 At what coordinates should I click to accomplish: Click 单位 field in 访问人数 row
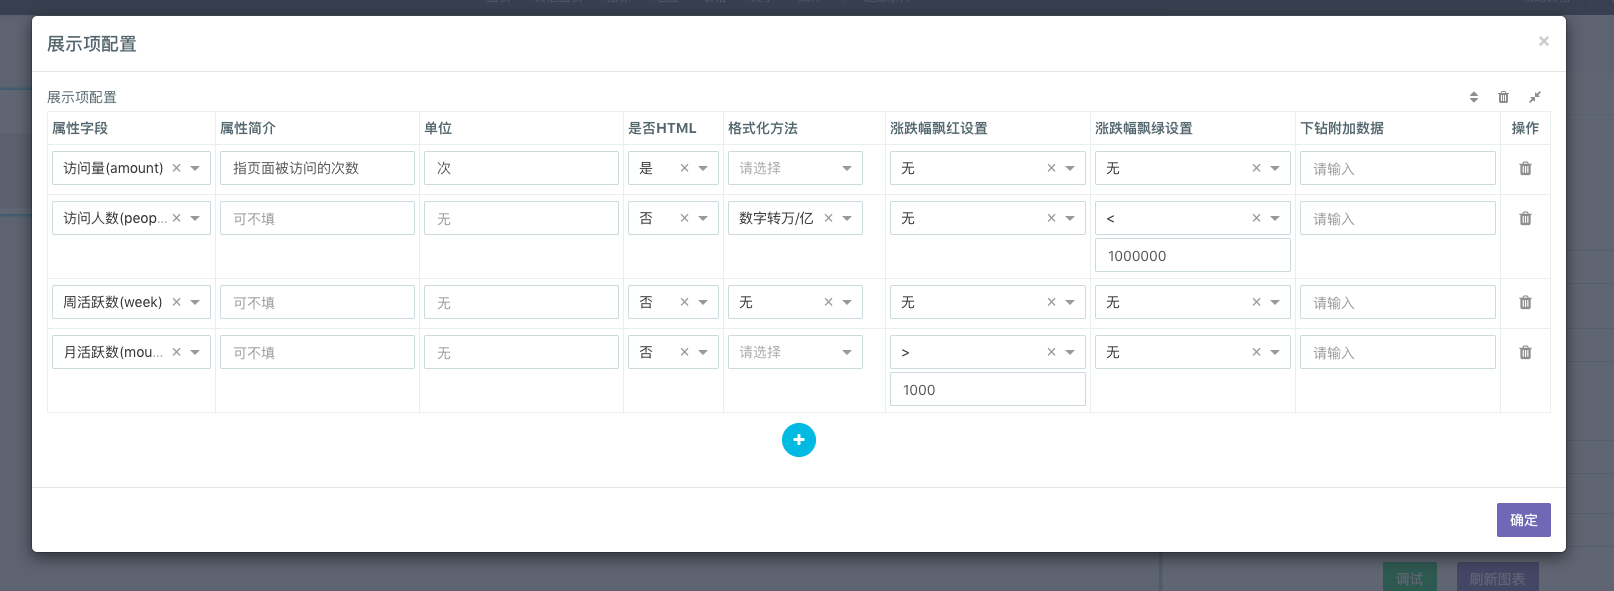coord(521,218)
